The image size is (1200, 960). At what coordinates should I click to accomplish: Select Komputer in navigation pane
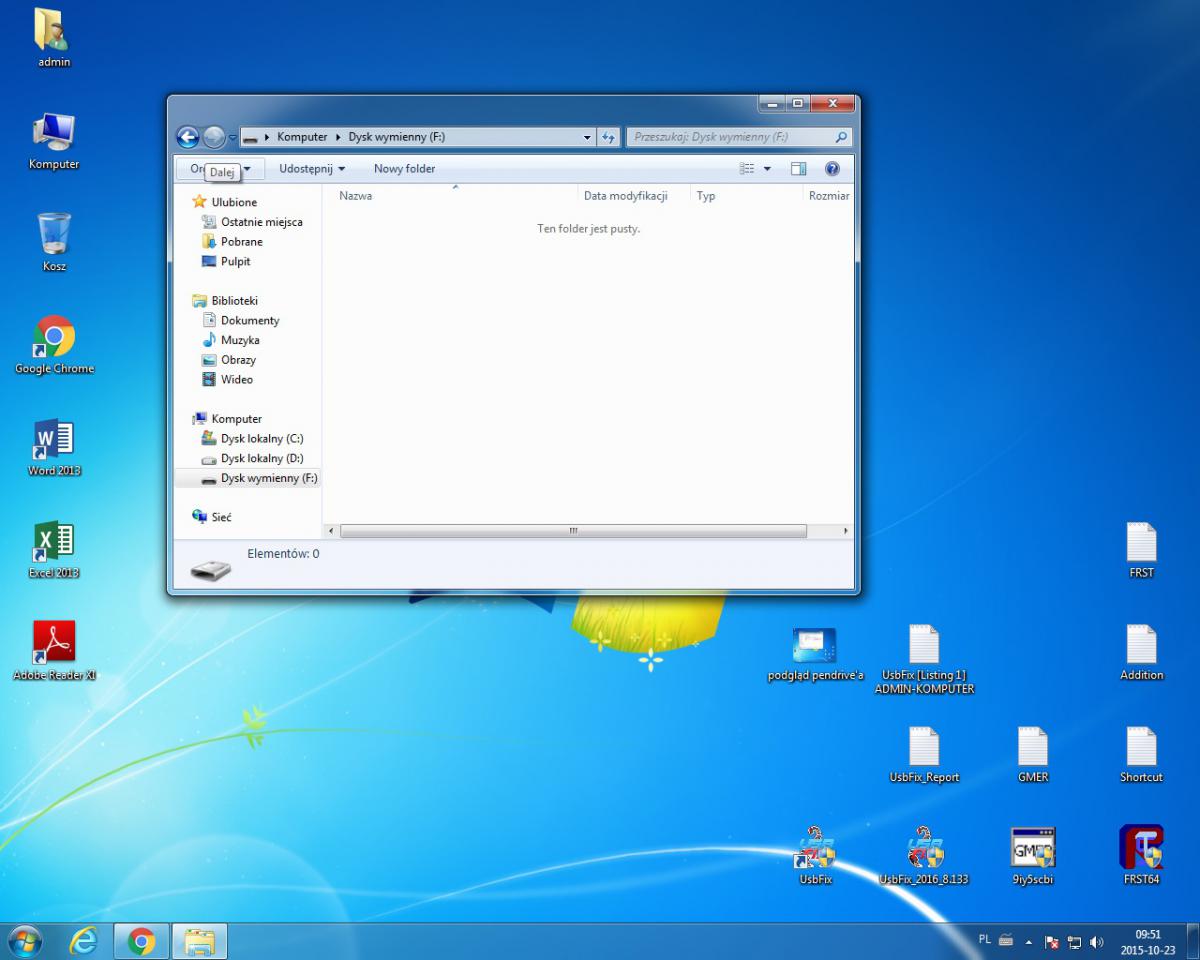[236, 419]
